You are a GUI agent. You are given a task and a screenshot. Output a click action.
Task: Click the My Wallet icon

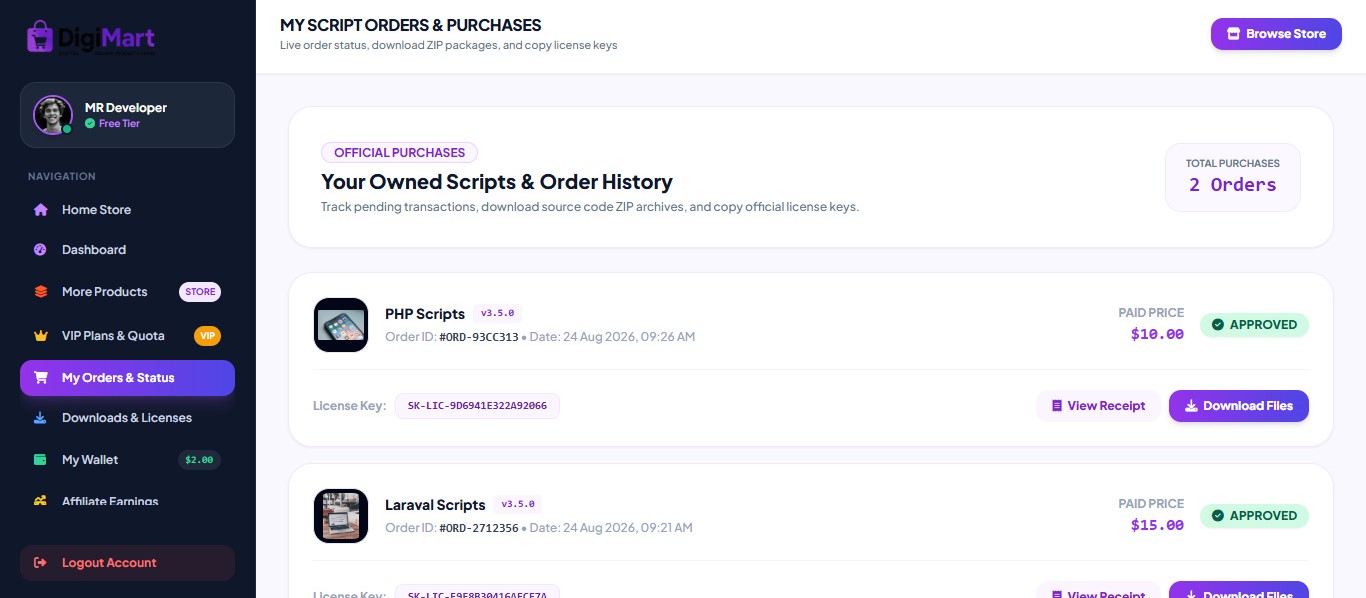click(x=41, y=460)
